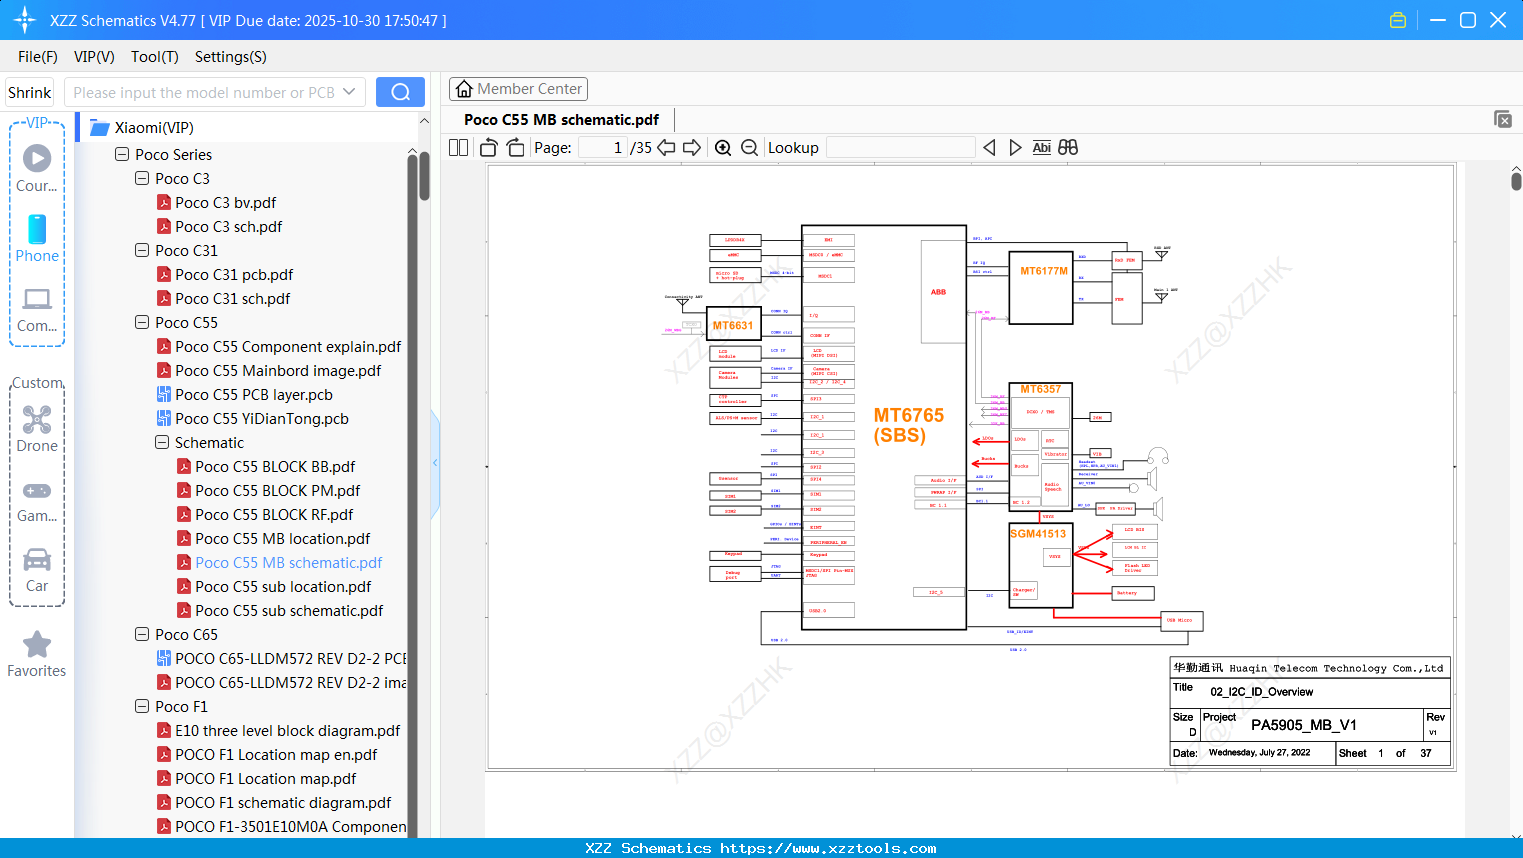Select the Poco C55 MB schematic.pdf tab
The image size is (1523, 858).
pos(561,119)
